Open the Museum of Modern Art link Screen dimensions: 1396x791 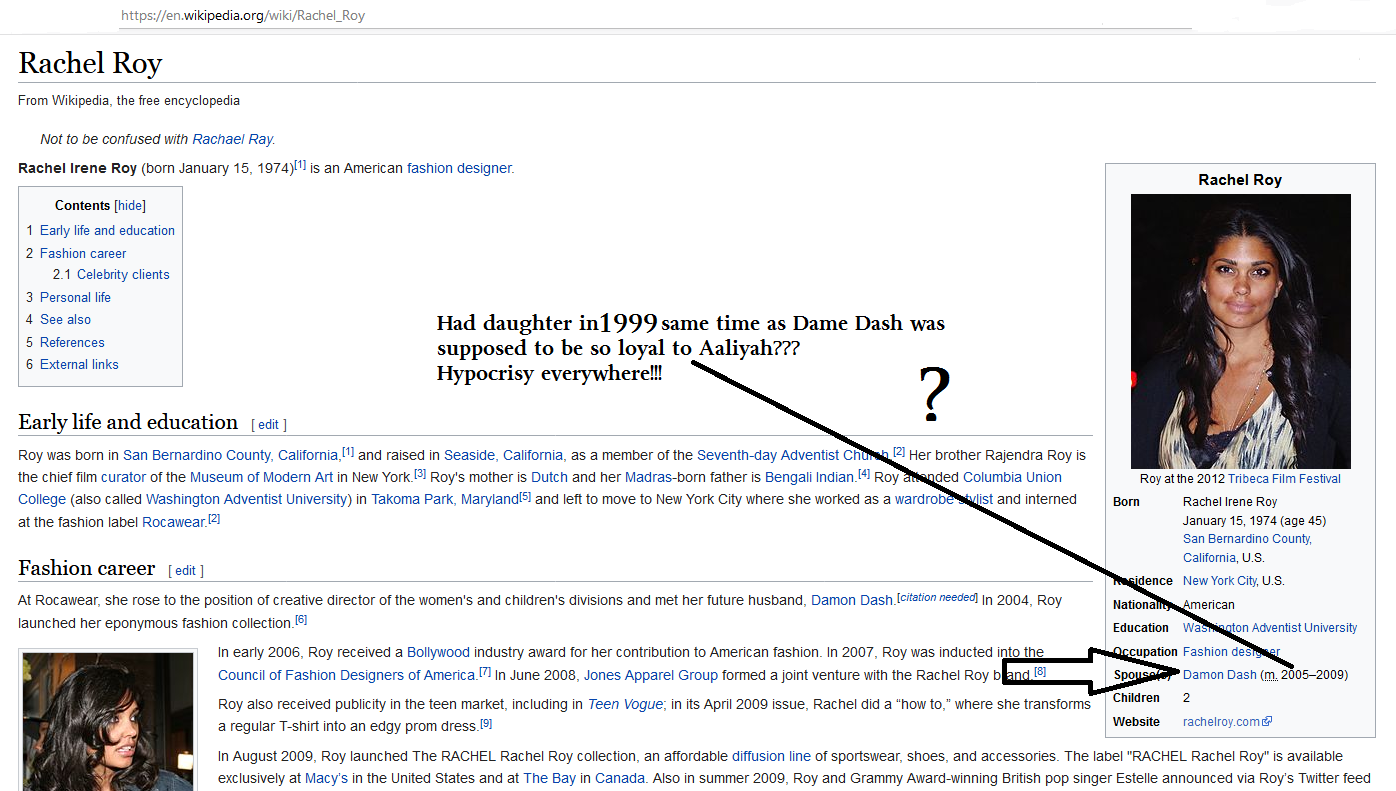[x=261, y=477]
